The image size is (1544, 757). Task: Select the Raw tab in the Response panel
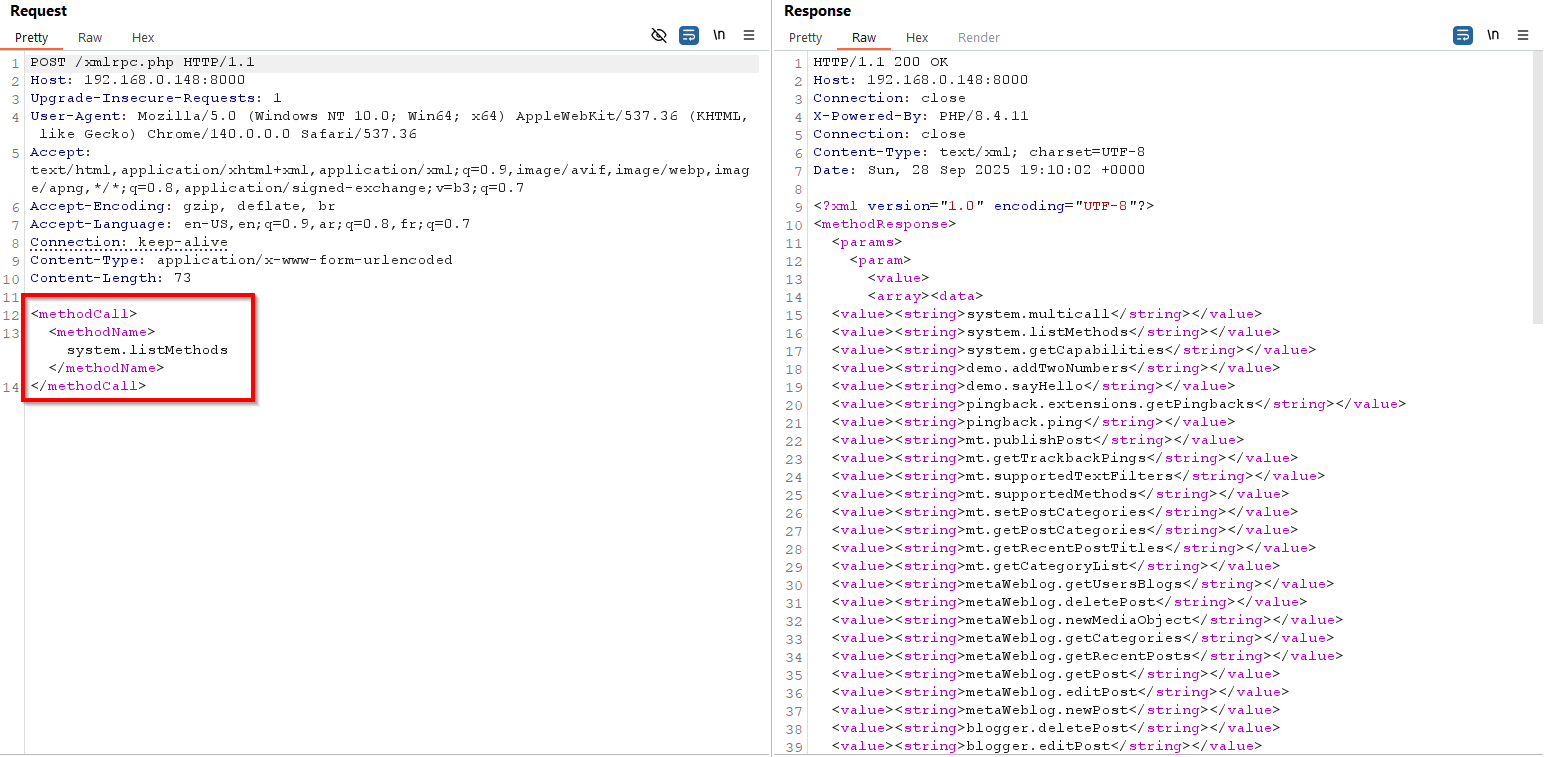tap(864, 38)
